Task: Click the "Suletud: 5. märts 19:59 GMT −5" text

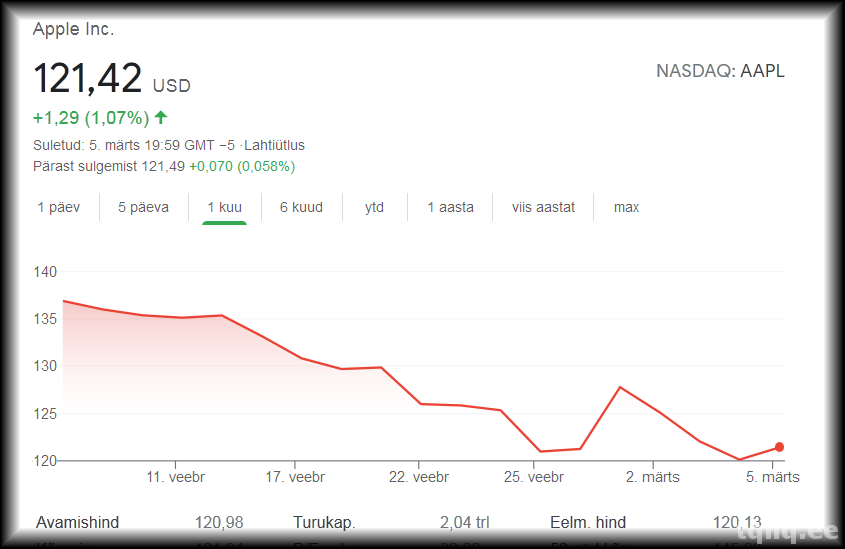Action: [x=134, y=145]
